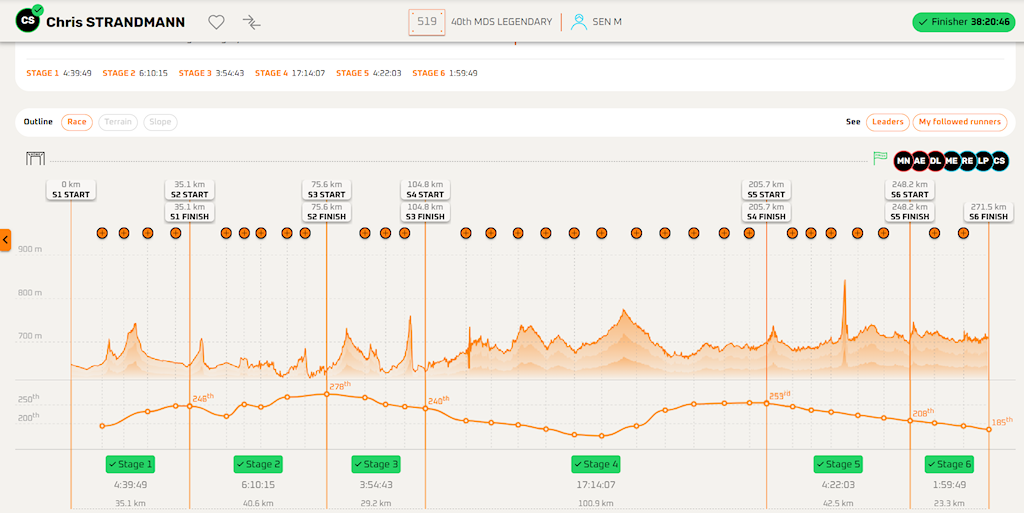Select the Stage 1 tab below chart
Screen dimensions: 1024x513
(x=130, y=464)
